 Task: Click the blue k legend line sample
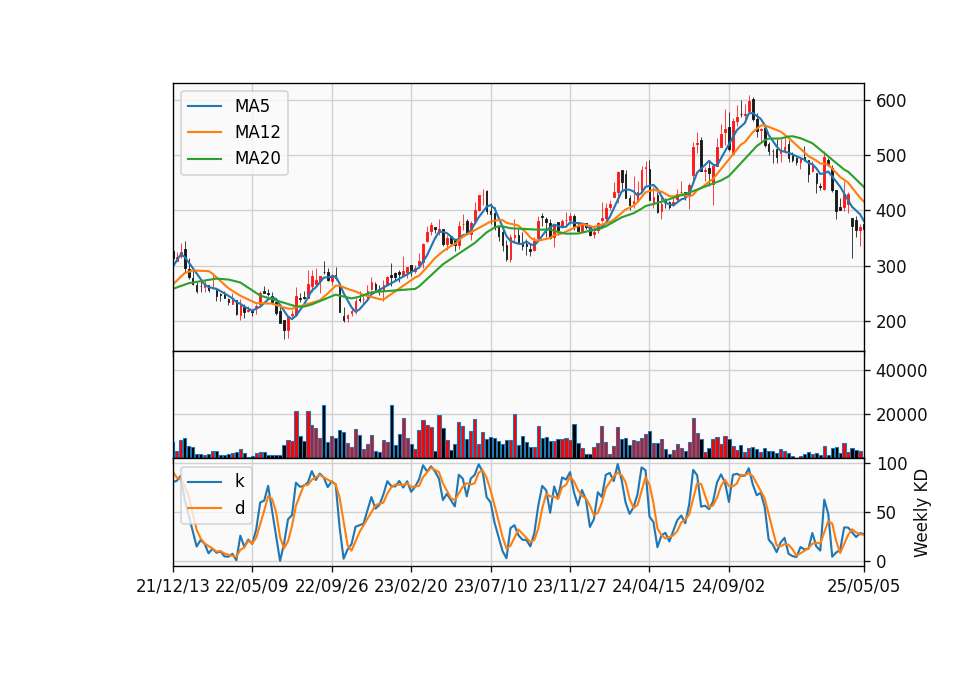click(x=204, y=482)
